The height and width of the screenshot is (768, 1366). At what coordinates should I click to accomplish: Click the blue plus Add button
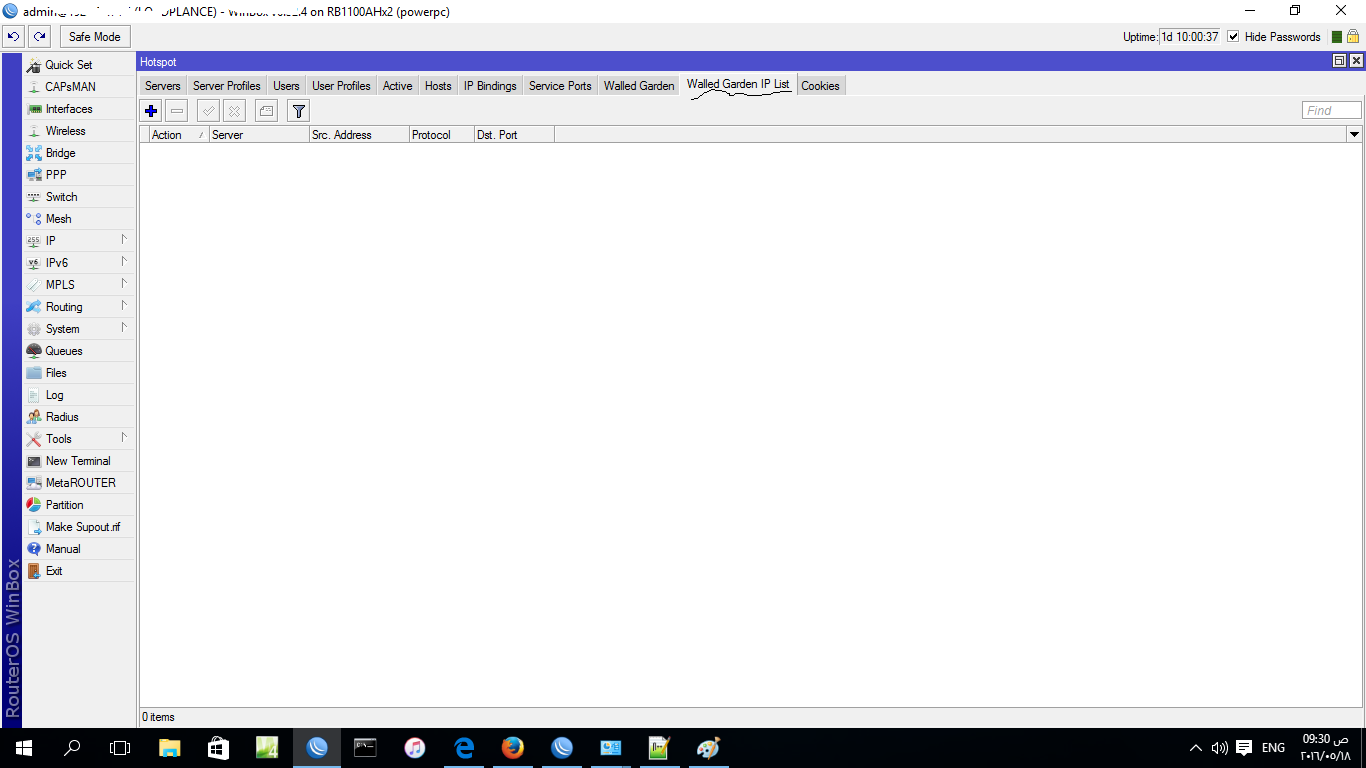(151, 111)
